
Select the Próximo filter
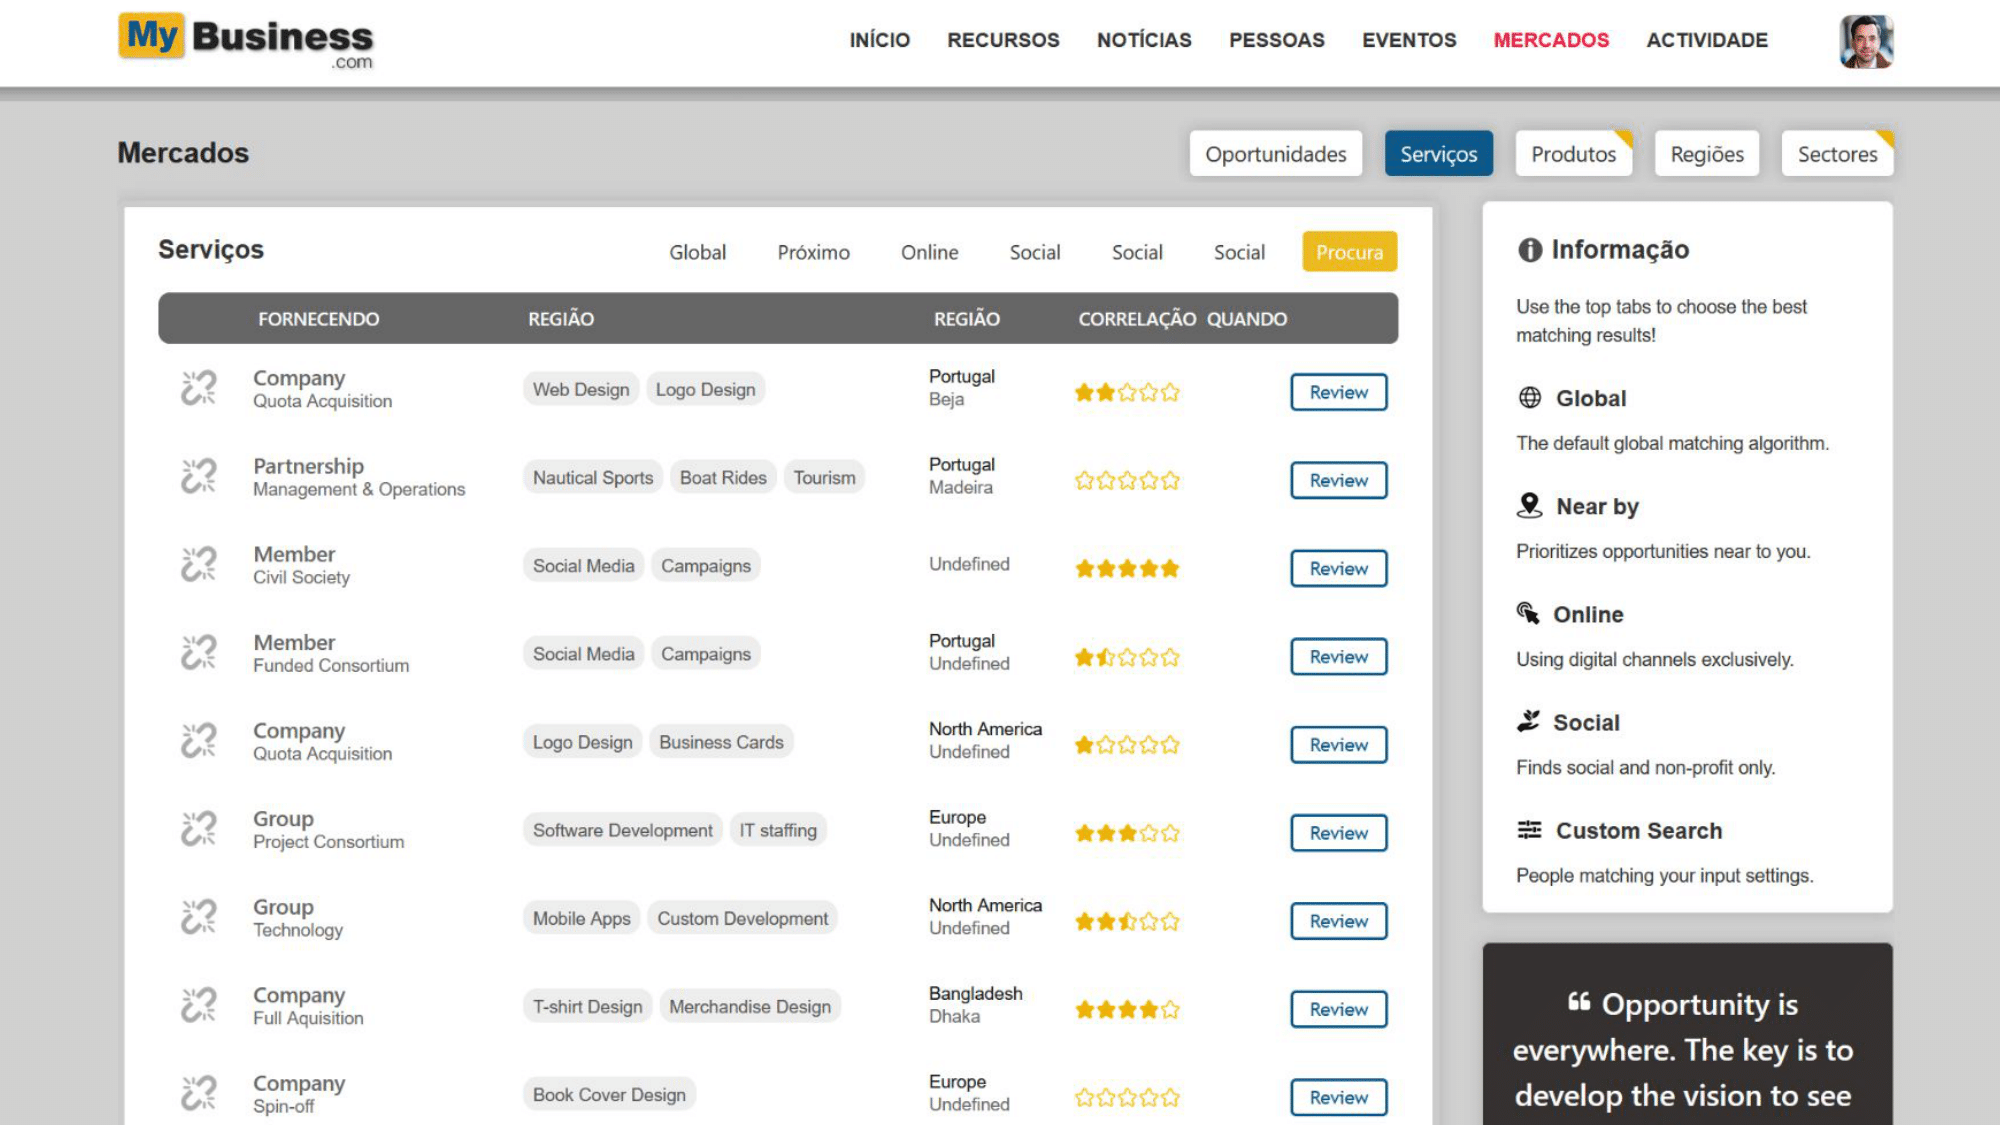(x=813, y=252)
